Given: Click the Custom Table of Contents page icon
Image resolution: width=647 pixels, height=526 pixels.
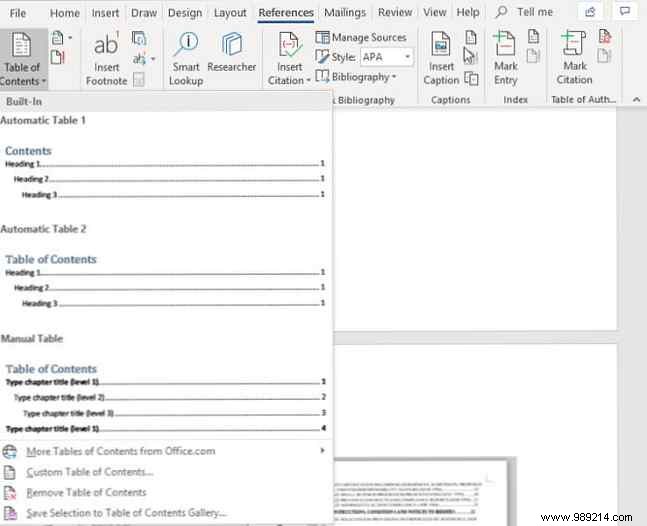Looking at the screenshot, I should pyautogui.click(x=9, y=472).
